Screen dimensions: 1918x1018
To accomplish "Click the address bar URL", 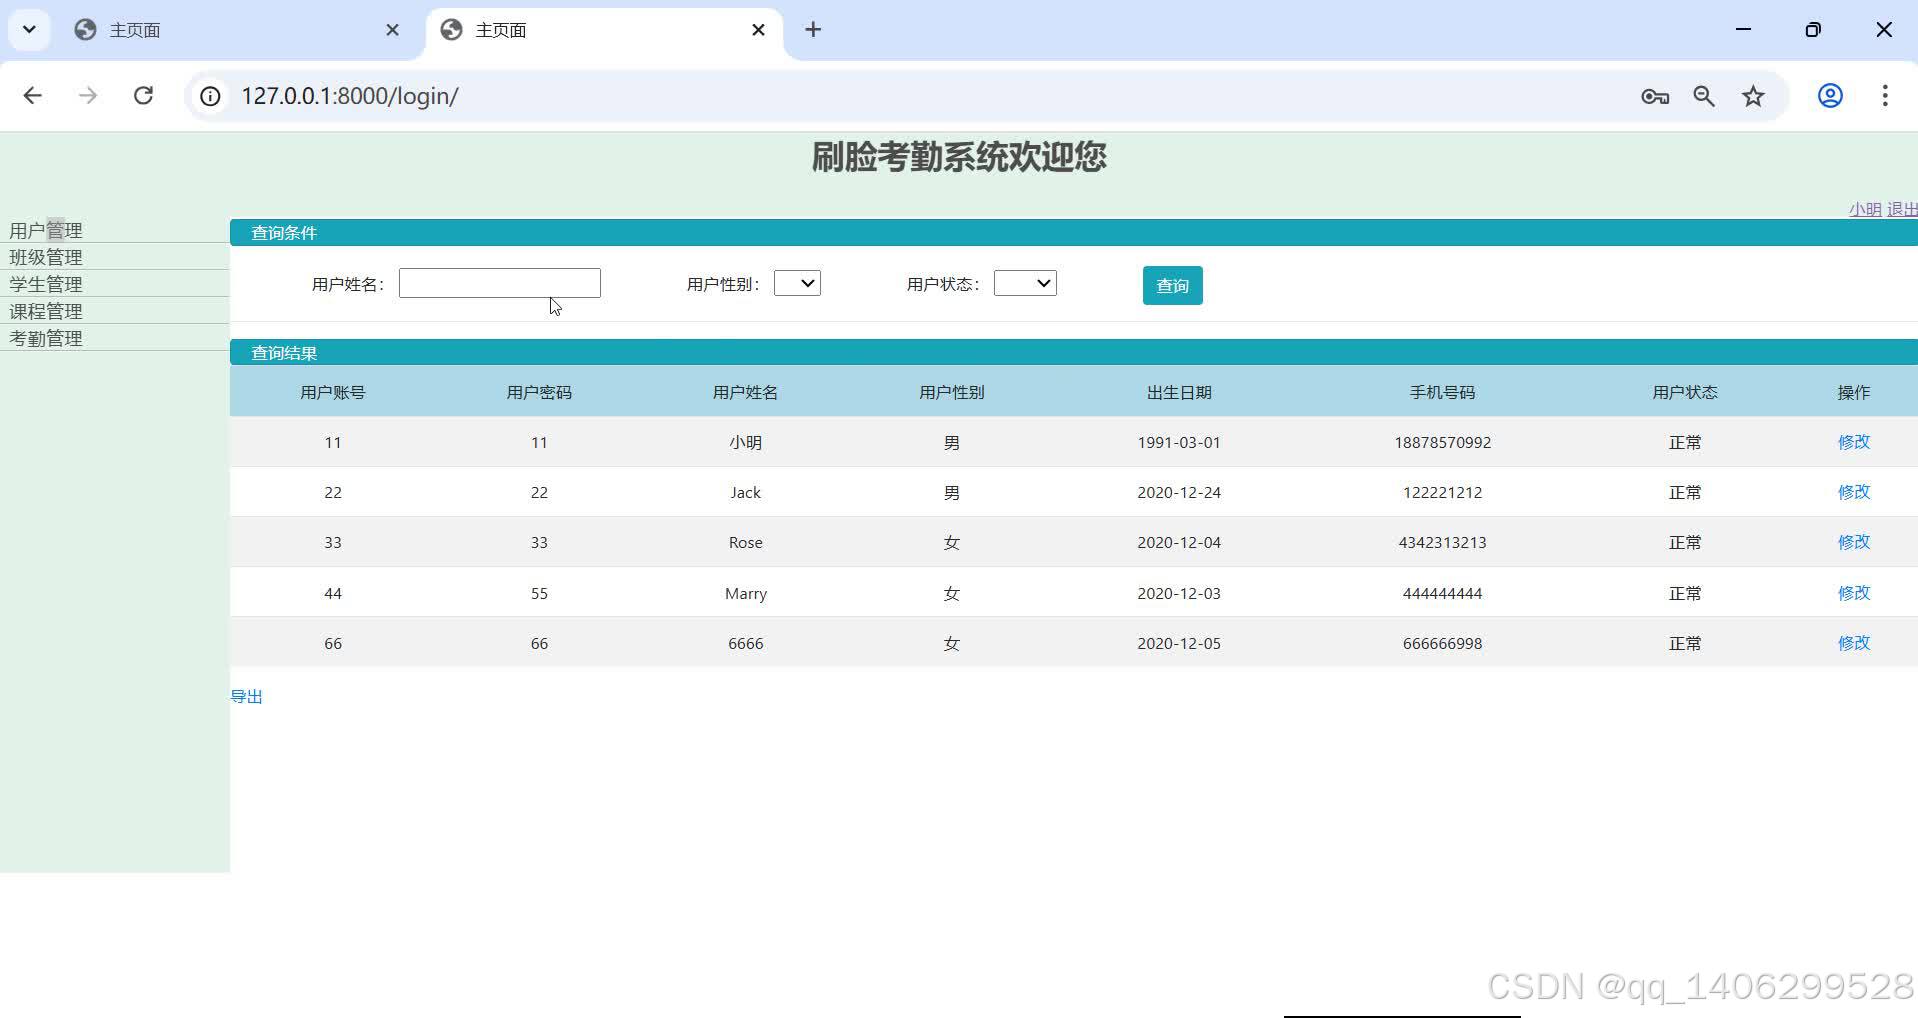I will tap(349, 96).
